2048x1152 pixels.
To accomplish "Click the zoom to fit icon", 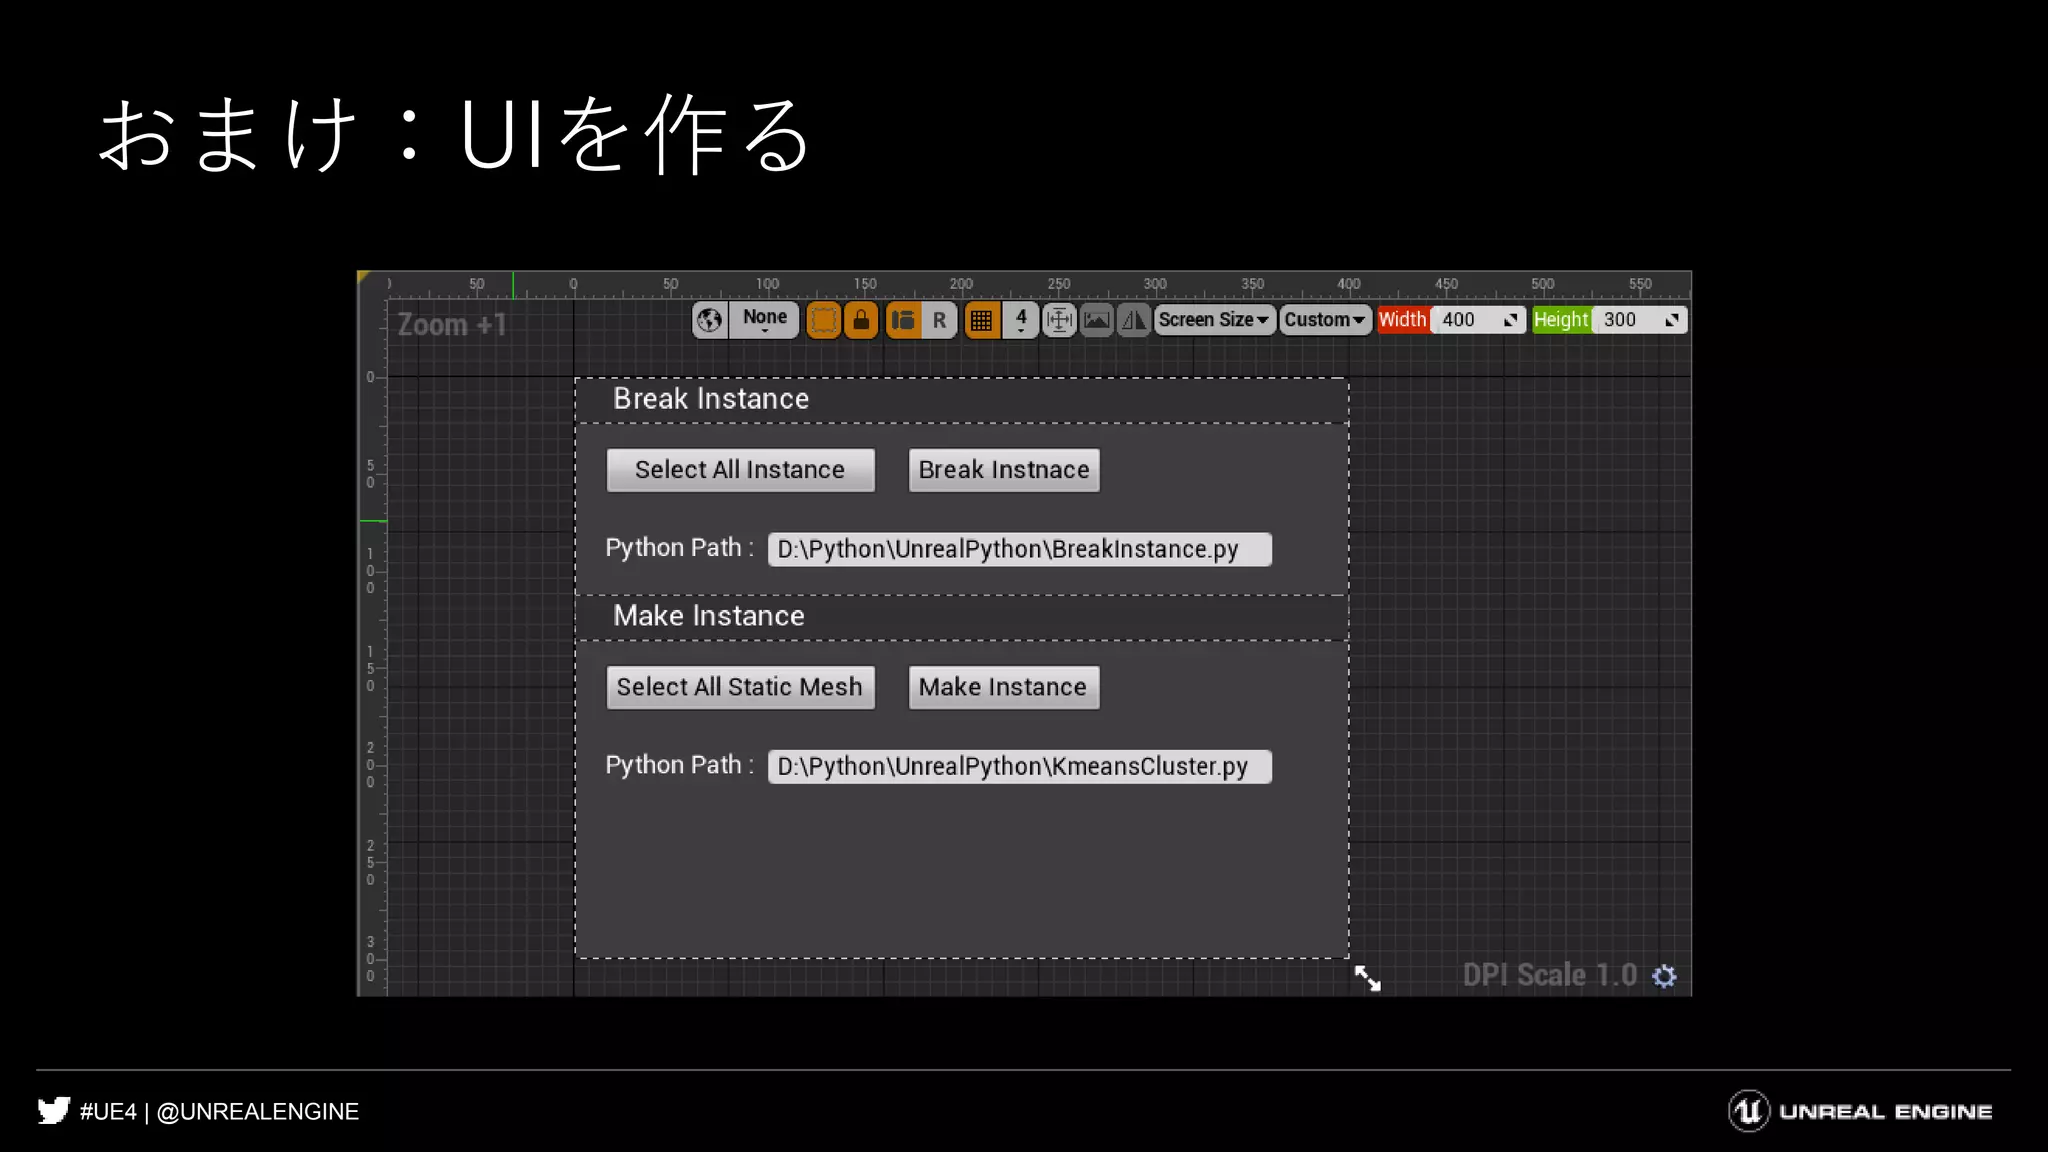I will click(x=1059, y=320).
